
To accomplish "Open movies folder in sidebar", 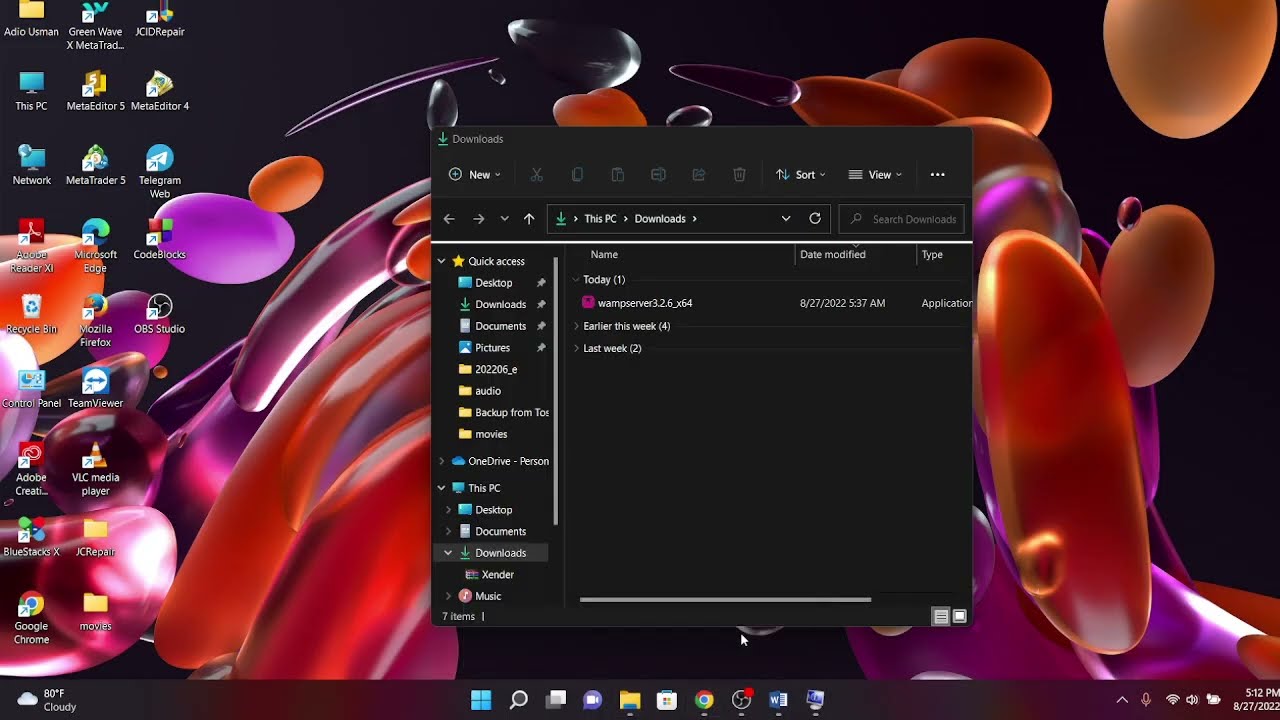I will tap(491, 434).
